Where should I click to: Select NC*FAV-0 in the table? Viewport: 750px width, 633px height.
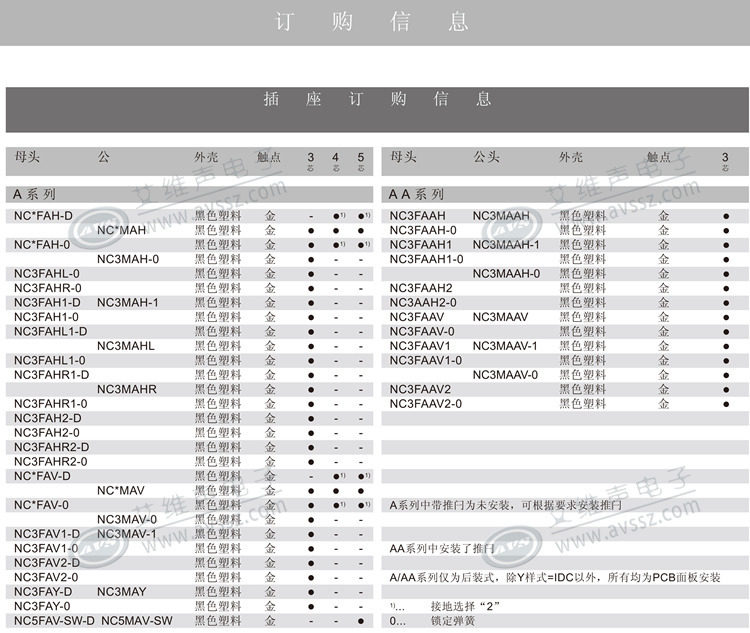pyautogui.click(x=41, y=505)
